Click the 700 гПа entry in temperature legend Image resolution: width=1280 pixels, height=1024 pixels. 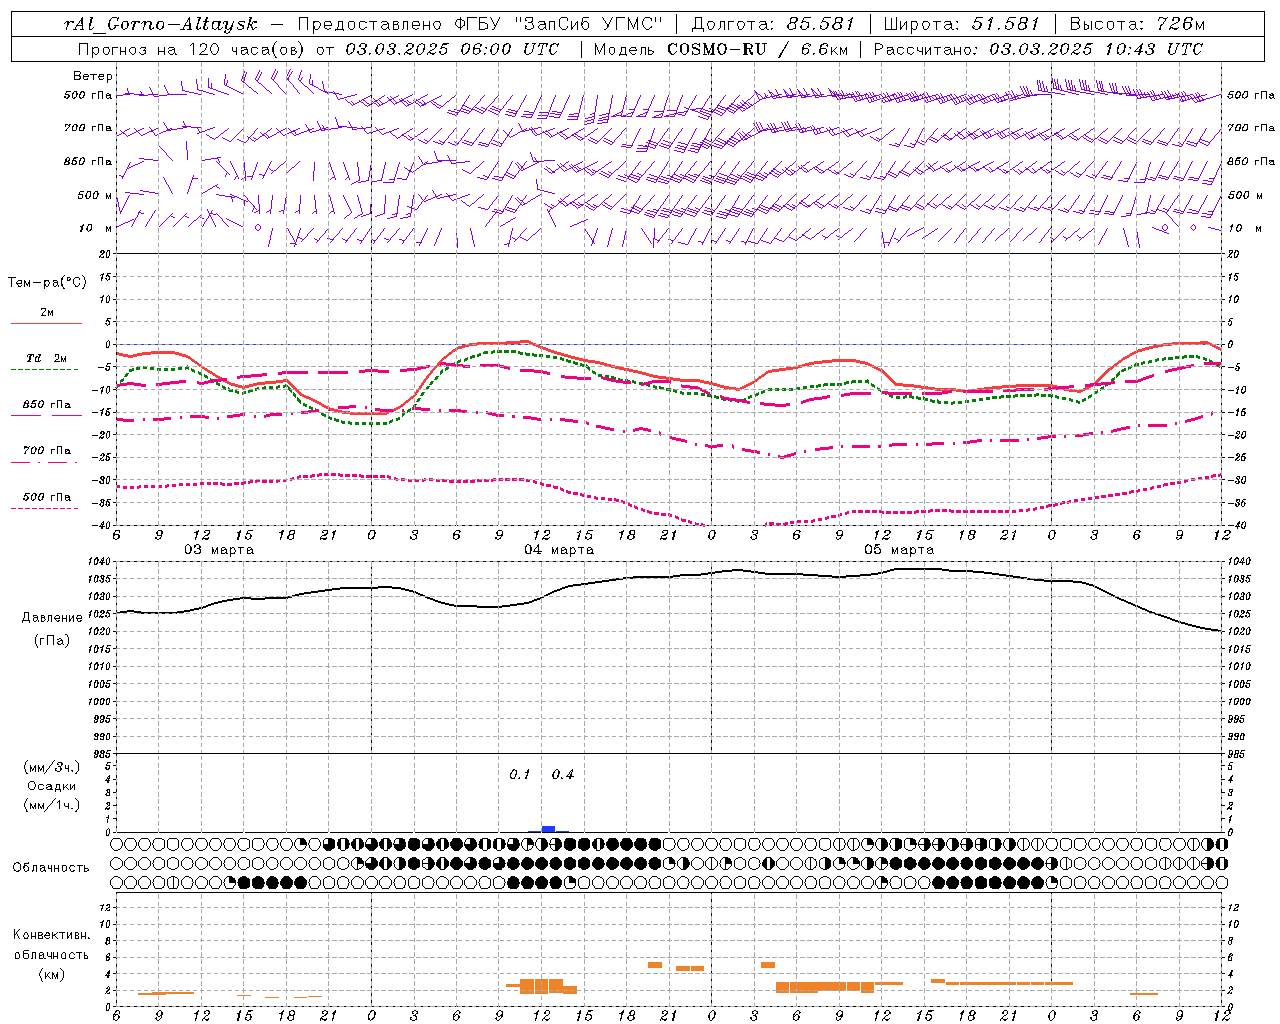pyautogui.click(x=47, y=451)
